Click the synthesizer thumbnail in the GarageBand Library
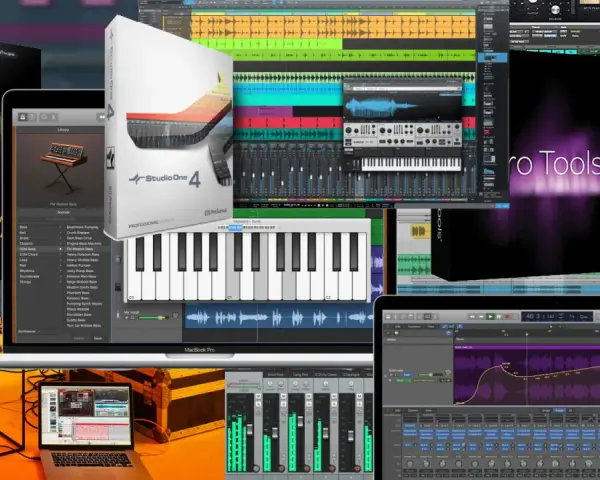 (x=64, y=167)
